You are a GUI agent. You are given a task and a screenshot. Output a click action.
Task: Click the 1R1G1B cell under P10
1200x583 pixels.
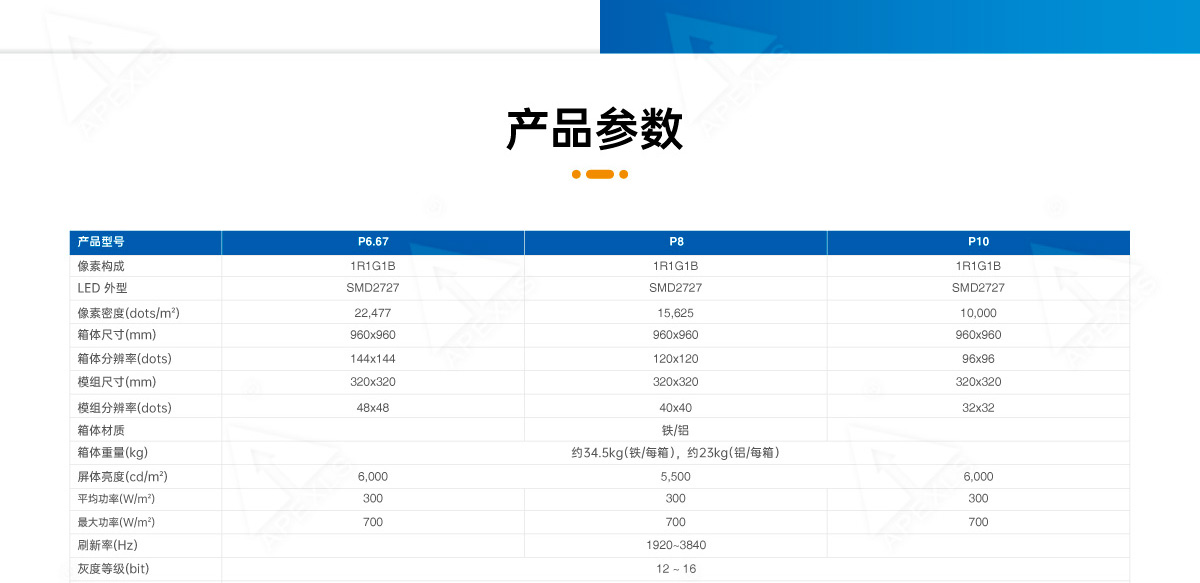click(x=979, y=266)
